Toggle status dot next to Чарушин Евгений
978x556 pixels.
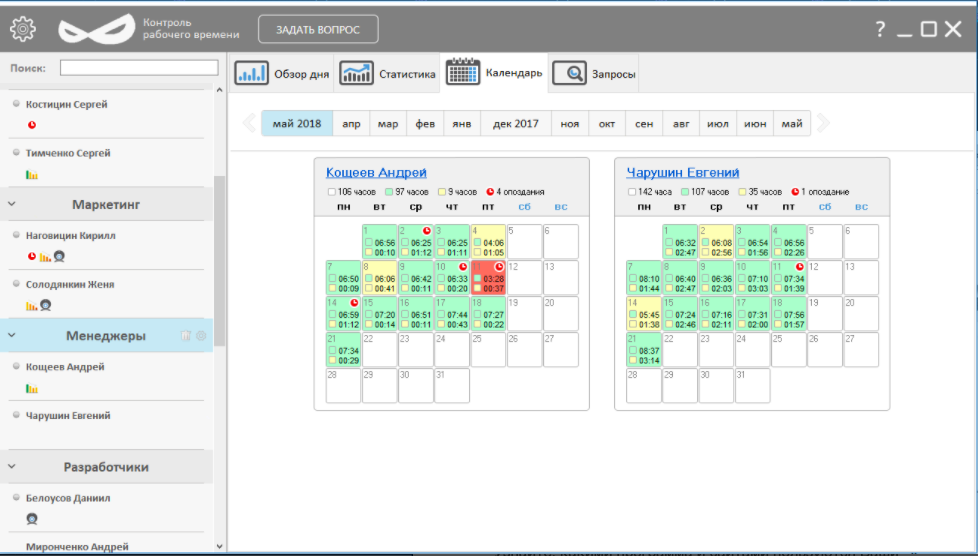point(17,414)
